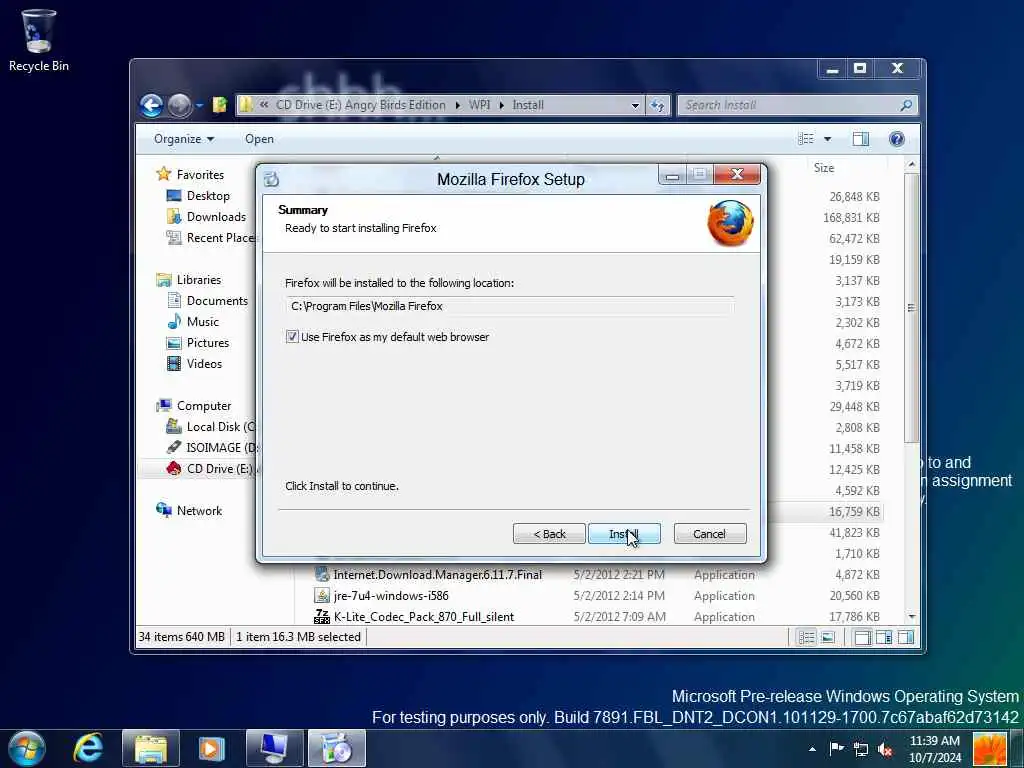Click the refresh button beside address bar

657,105
